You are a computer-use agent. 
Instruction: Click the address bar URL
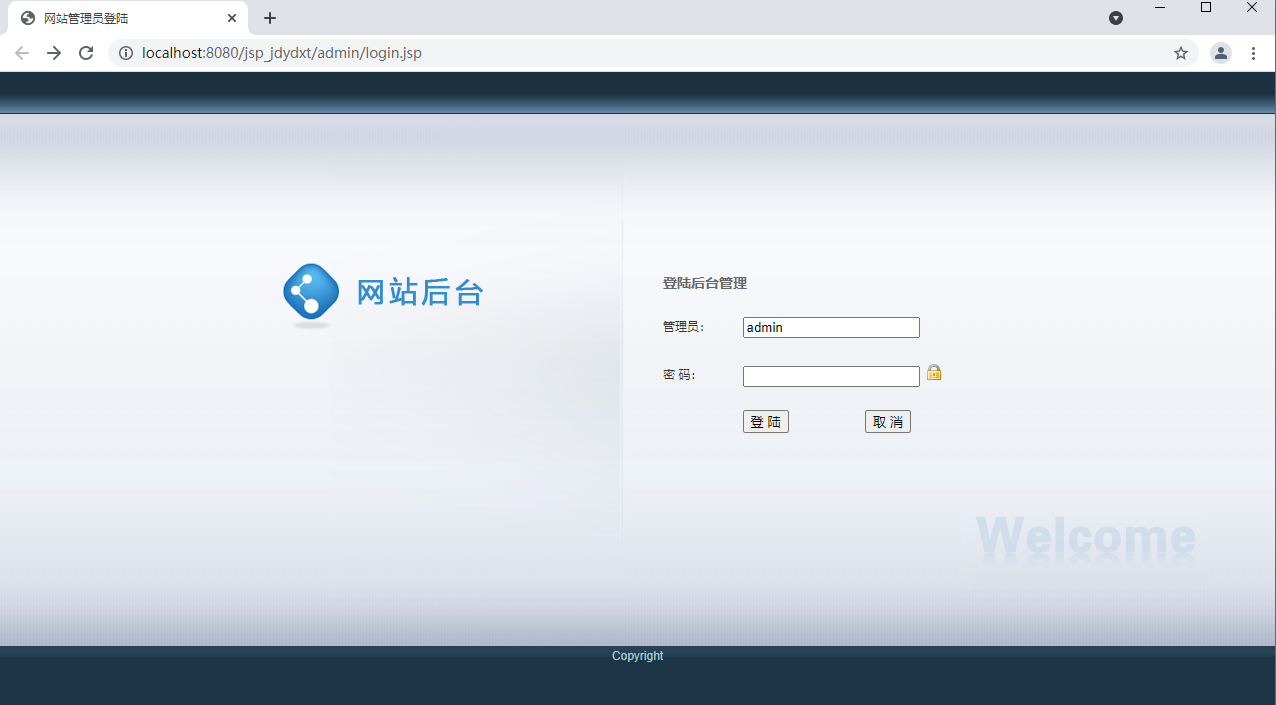pos(282,53)
